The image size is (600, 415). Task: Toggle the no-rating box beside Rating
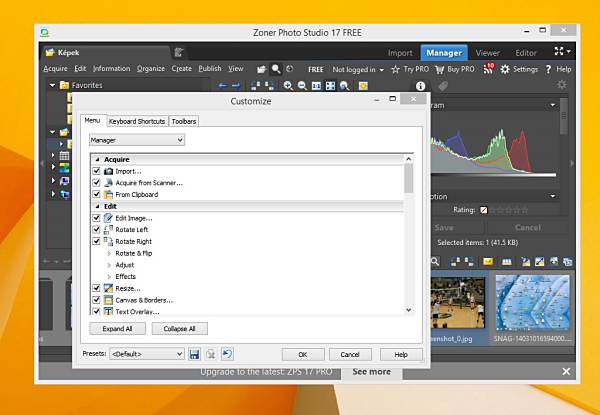click(x=484, y=210)
